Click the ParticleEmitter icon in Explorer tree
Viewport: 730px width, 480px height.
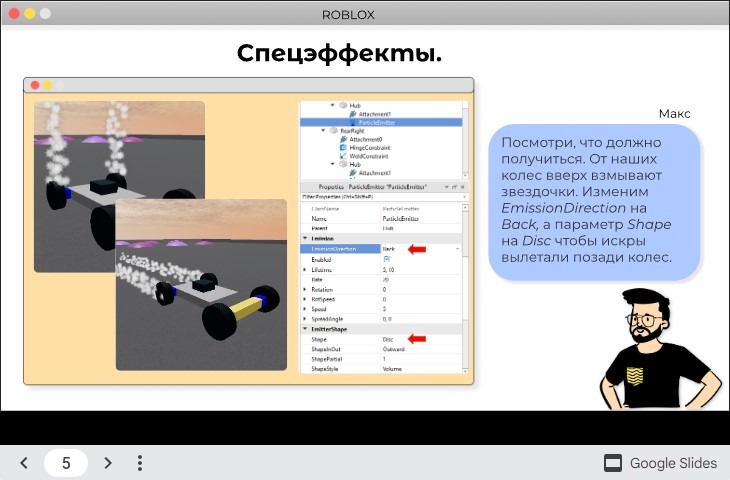[352, 122]
